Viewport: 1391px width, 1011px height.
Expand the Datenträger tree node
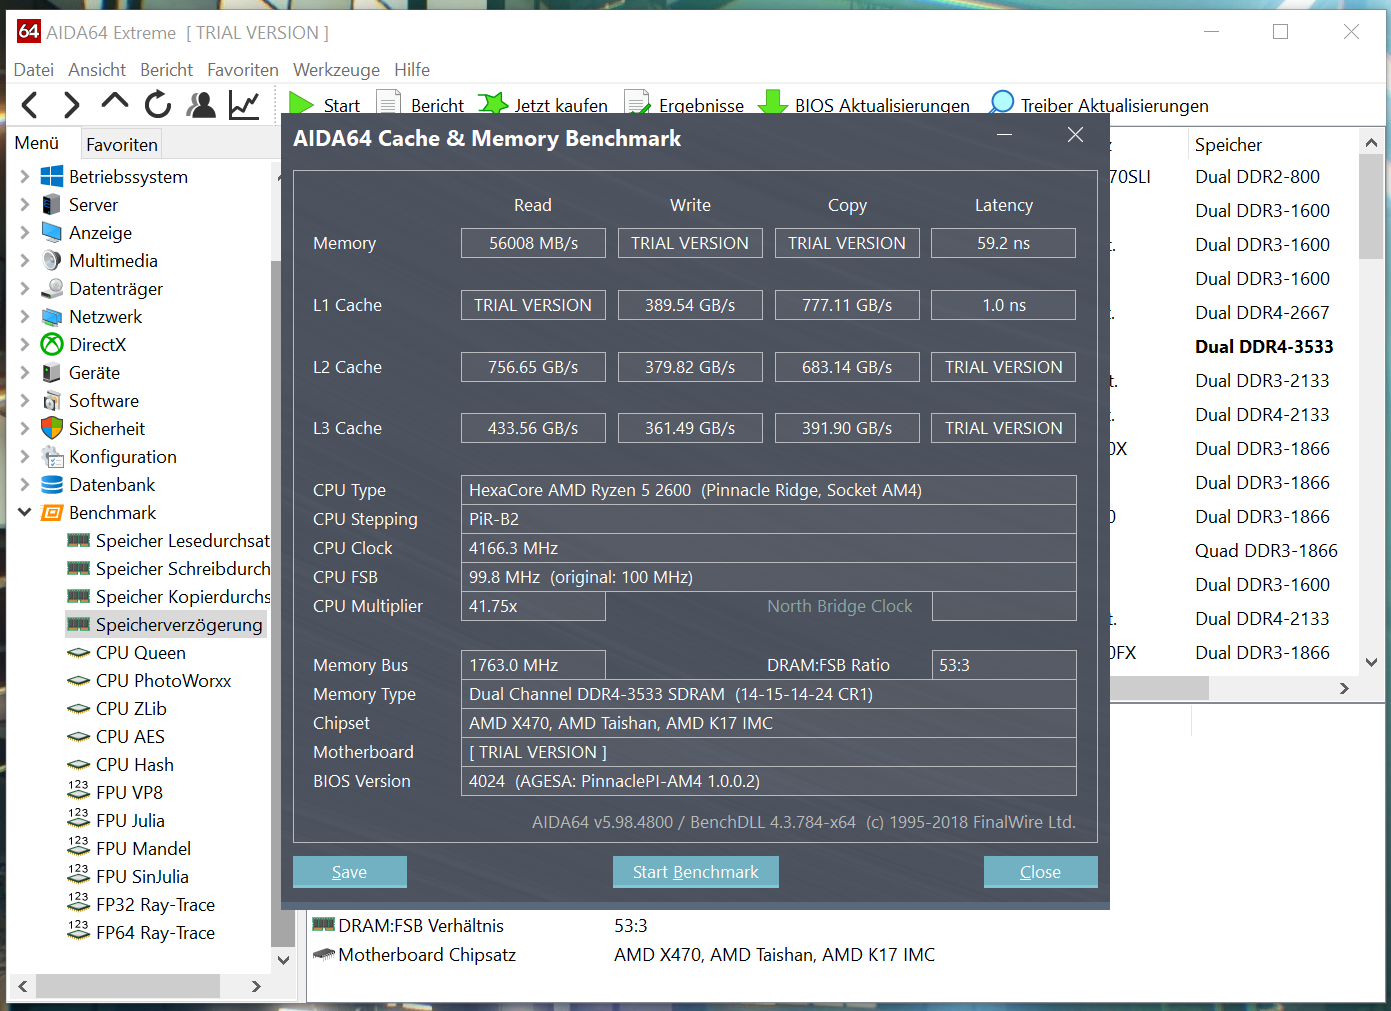[25, 289]
